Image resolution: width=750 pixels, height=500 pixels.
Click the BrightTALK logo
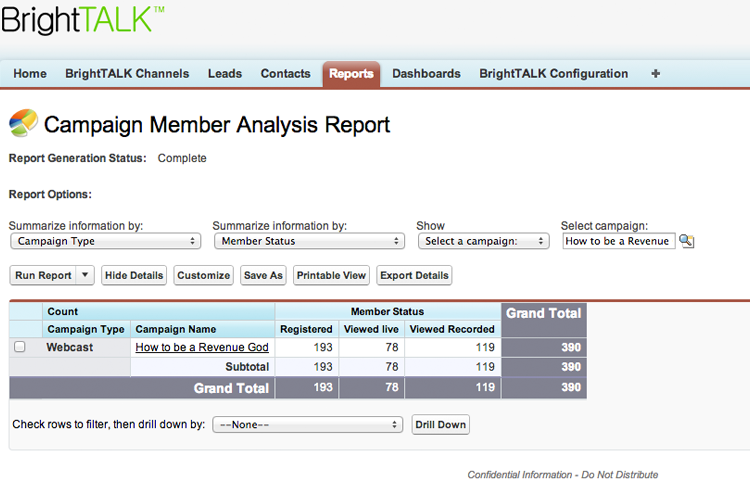coord(83,20)
